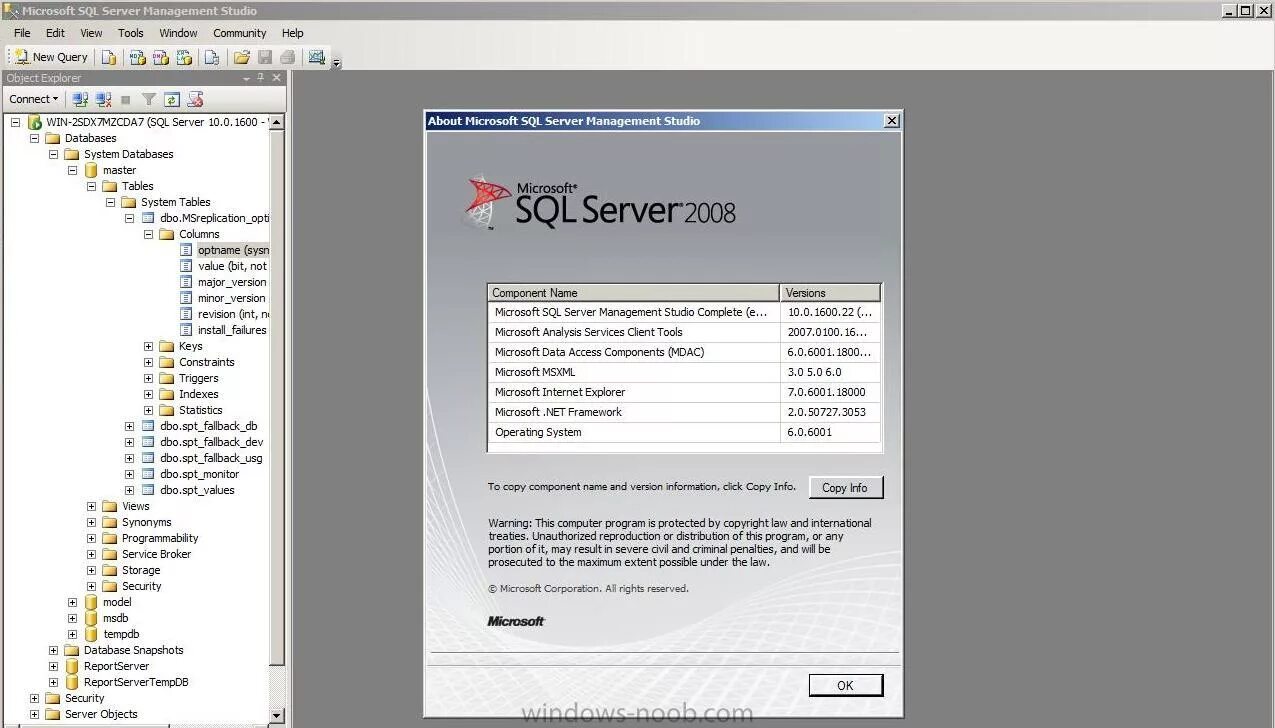The height and width of the screenshot is (728, 1275).
Task: Select the dbo.spt_values table
Action: click(x=197, y=490)
